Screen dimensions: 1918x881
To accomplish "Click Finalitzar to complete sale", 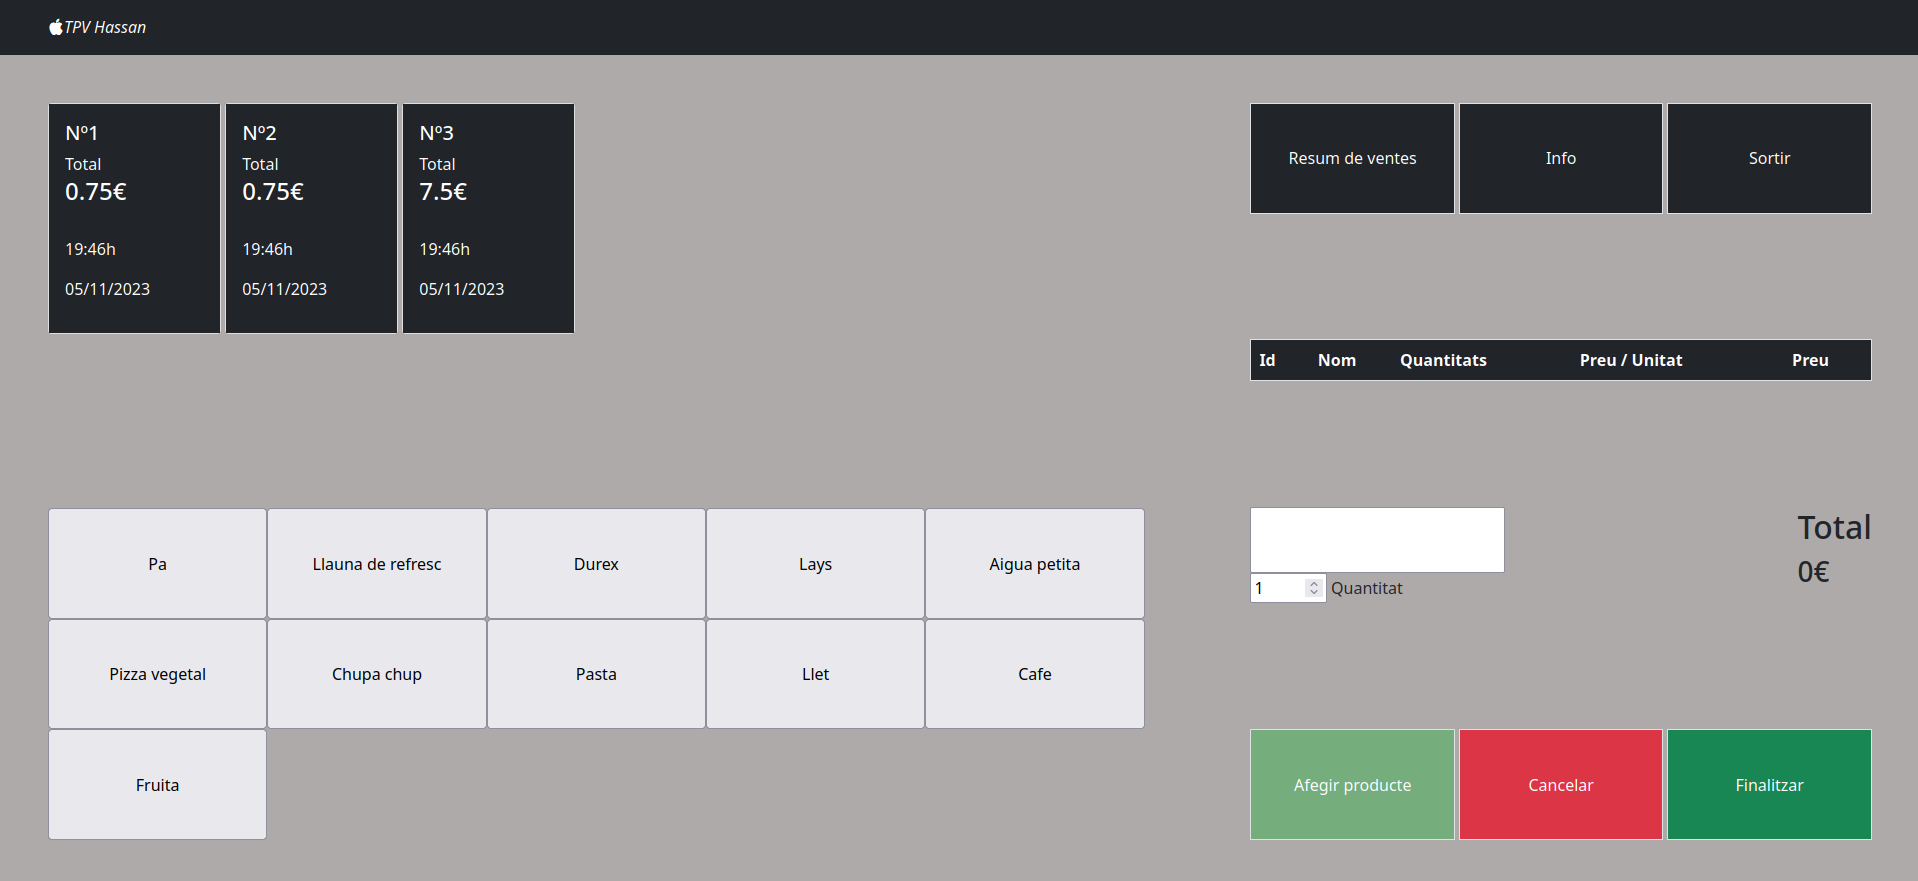I will point(1768,785).
